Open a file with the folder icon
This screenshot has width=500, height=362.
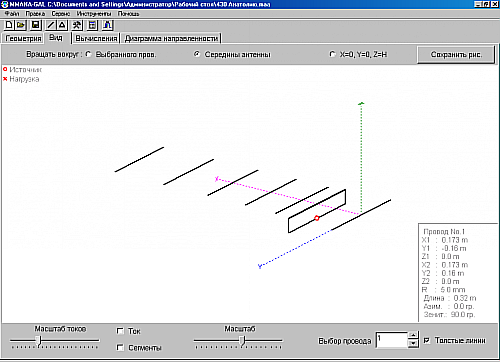pyautogui.click(x=21, y=25)
